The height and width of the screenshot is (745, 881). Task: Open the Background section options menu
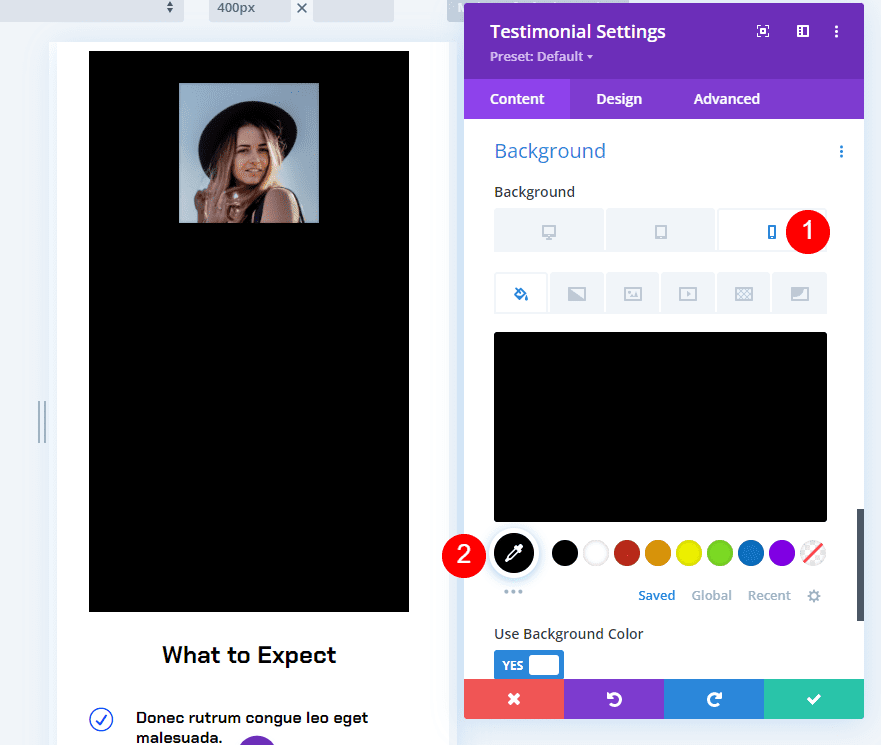point(841,151)
